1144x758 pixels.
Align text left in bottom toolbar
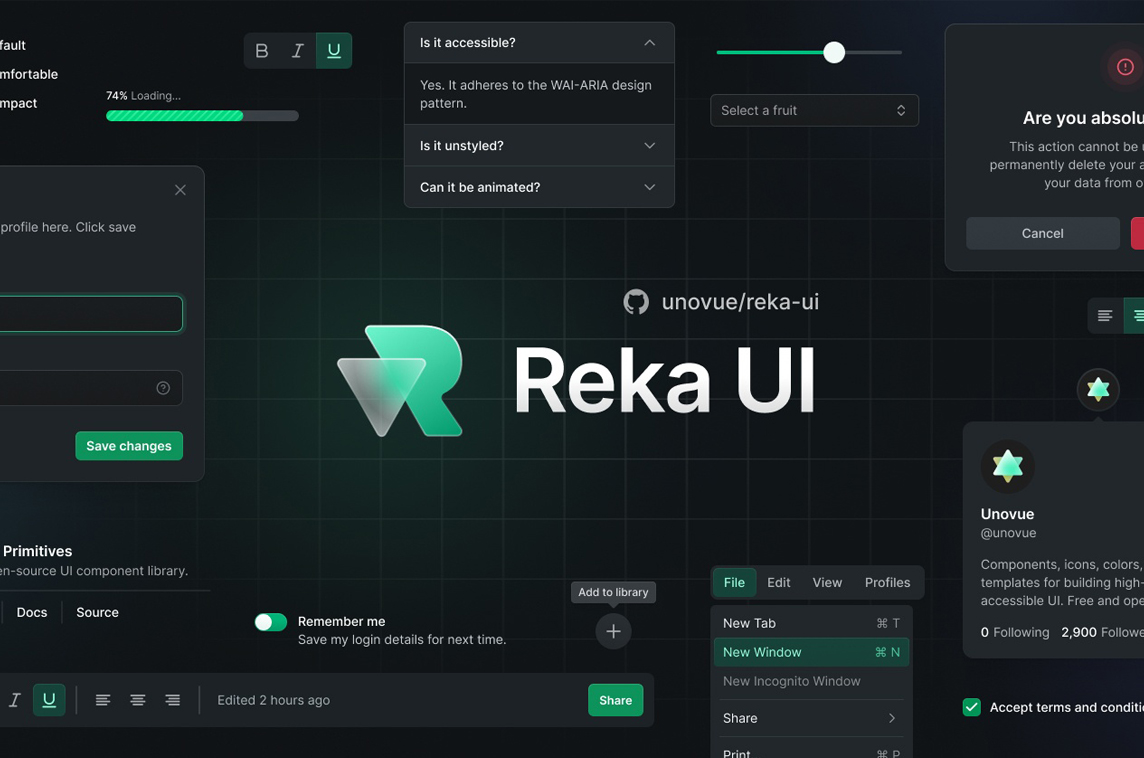(x=103, y=700)
